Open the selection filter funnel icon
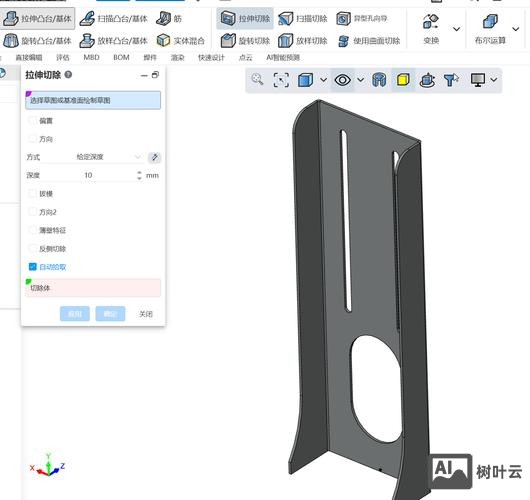The height and width of the screenshot is (500, 530). point(451,80)
